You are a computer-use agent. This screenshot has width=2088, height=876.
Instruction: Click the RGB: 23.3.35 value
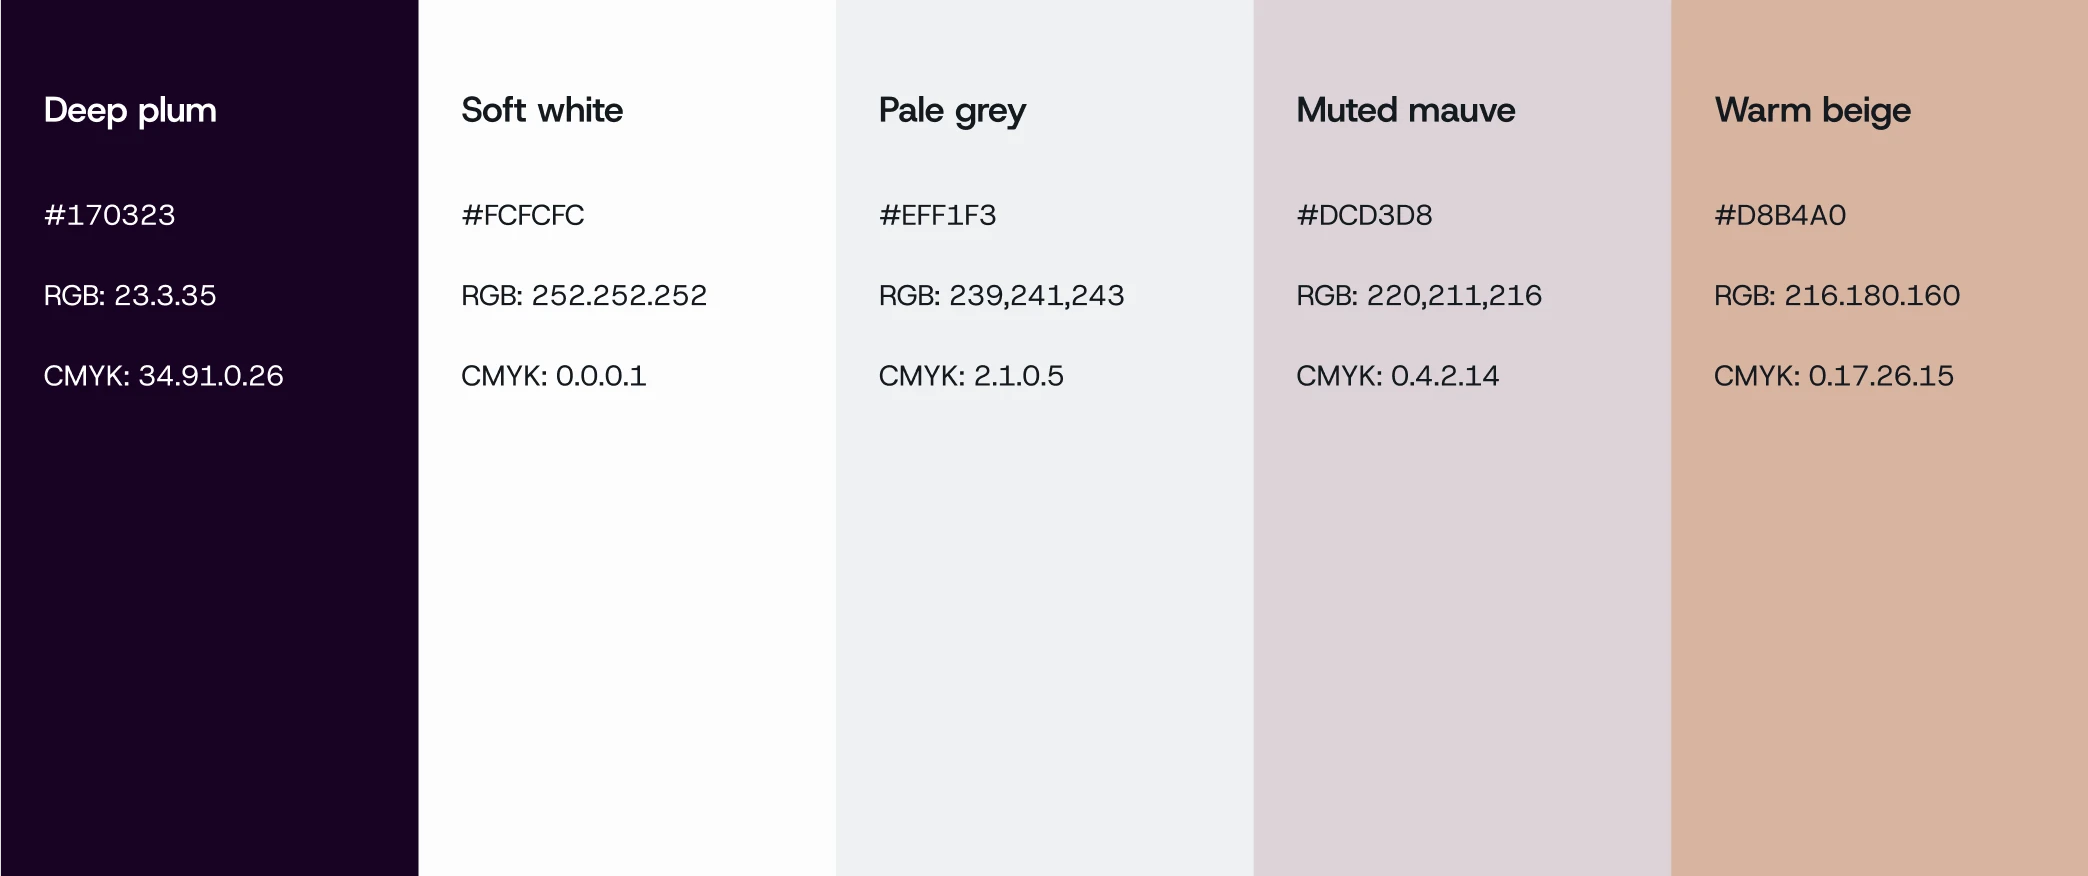[x=130, y=295]
